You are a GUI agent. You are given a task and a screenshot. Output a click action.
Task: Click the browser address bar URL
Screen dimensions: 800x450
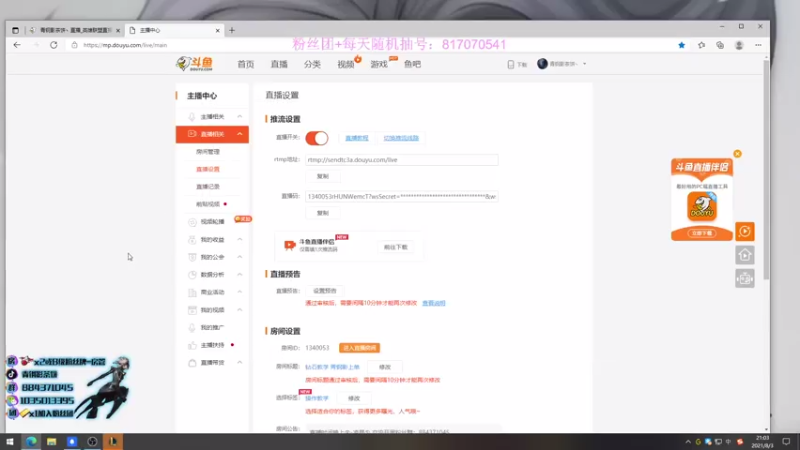[x=125, y=45]
